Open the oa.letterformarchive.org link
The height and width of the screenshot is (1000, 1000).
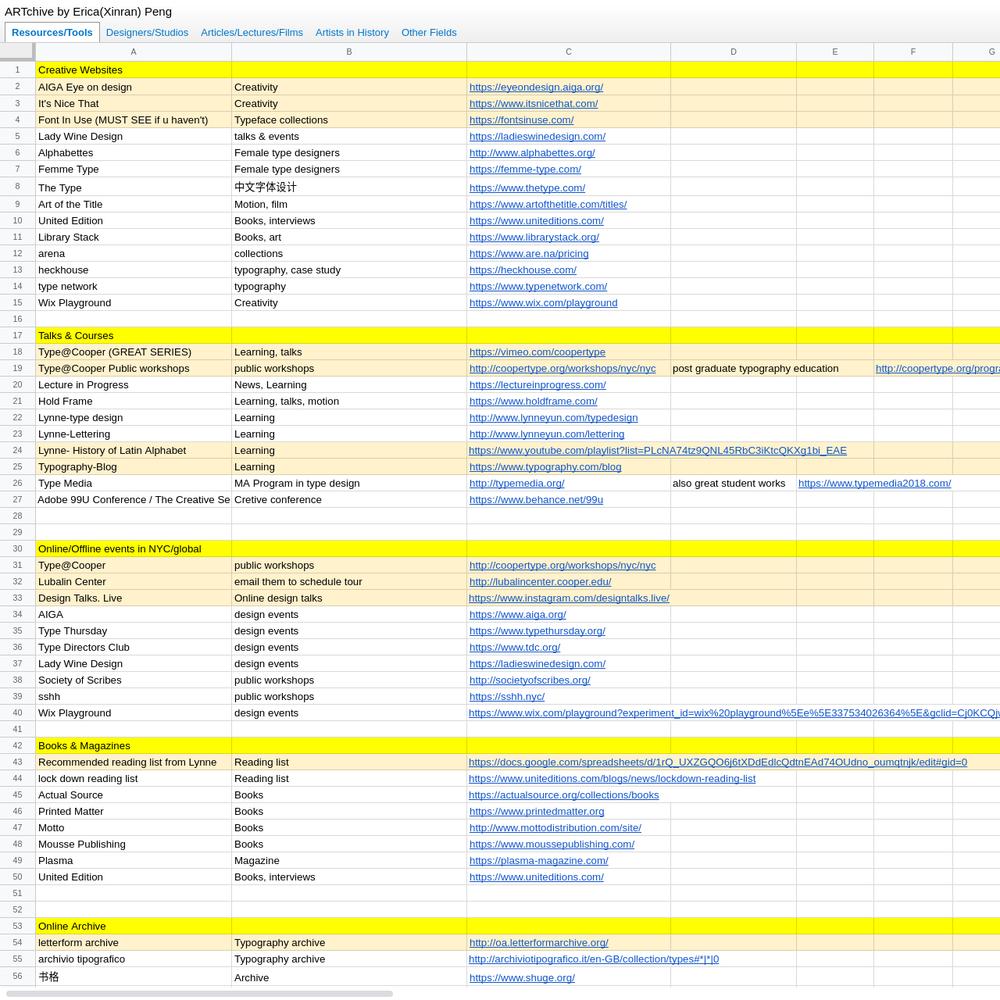[539, 943]
